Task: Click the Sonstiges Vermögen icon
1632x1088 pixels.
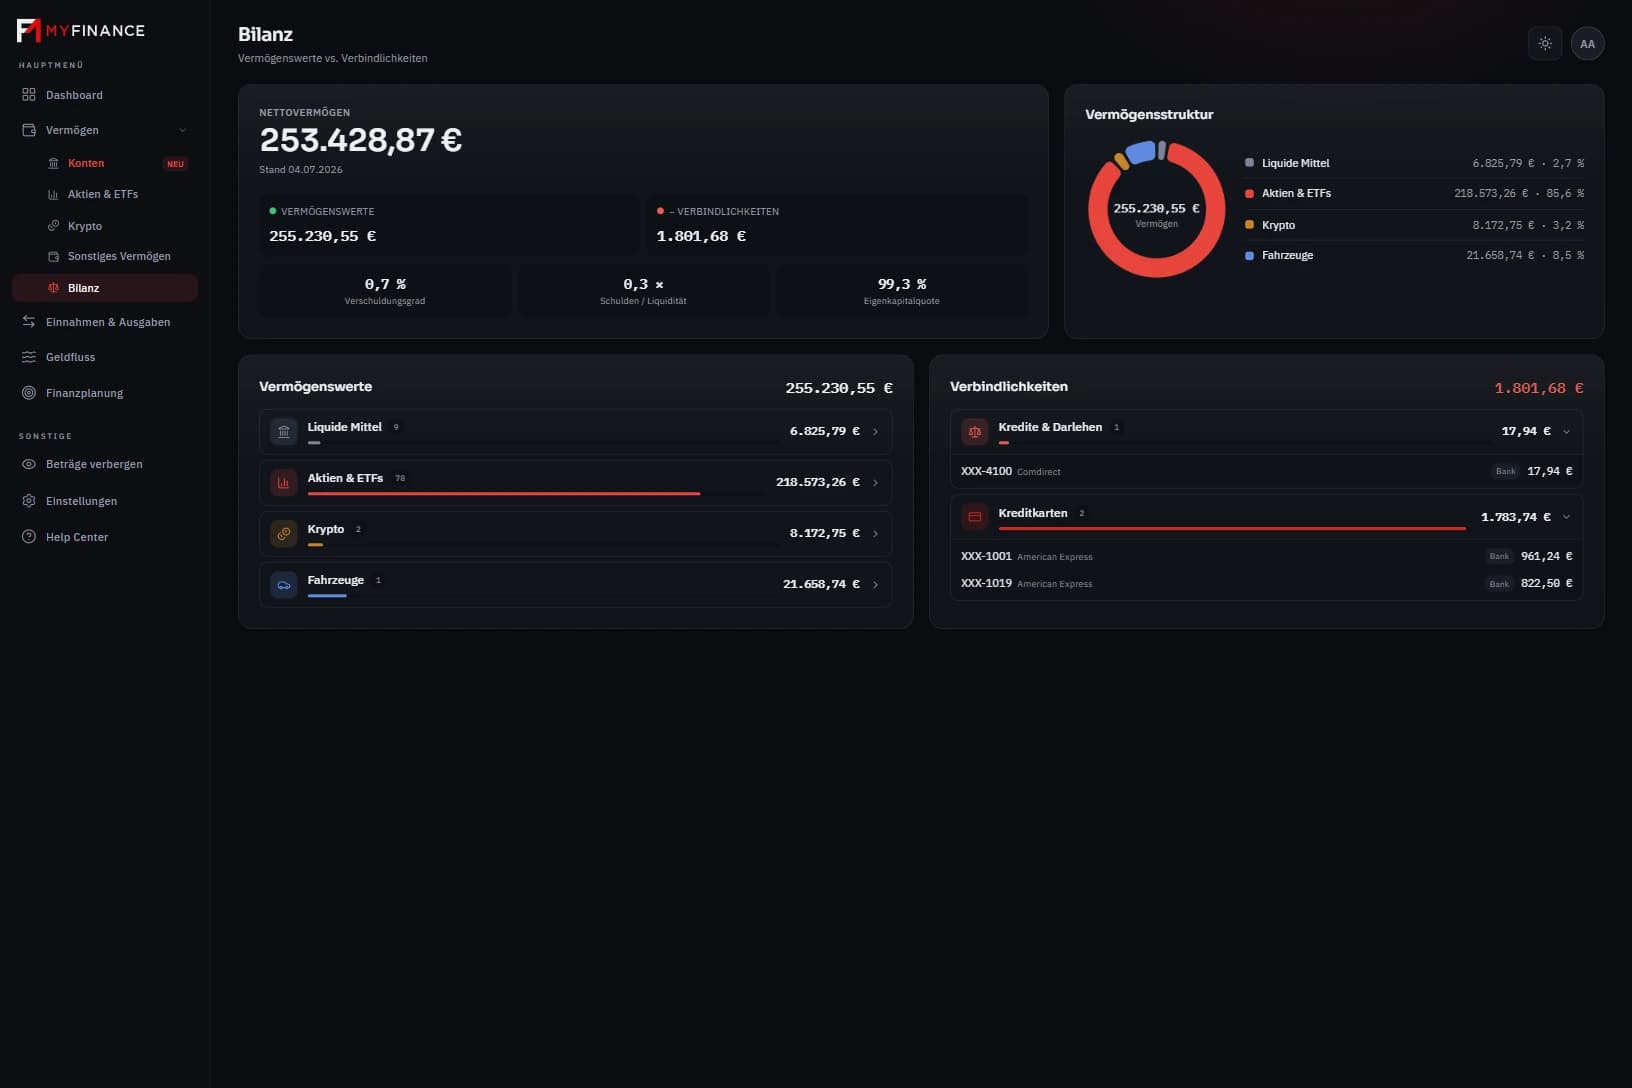Action: [54, 256]
